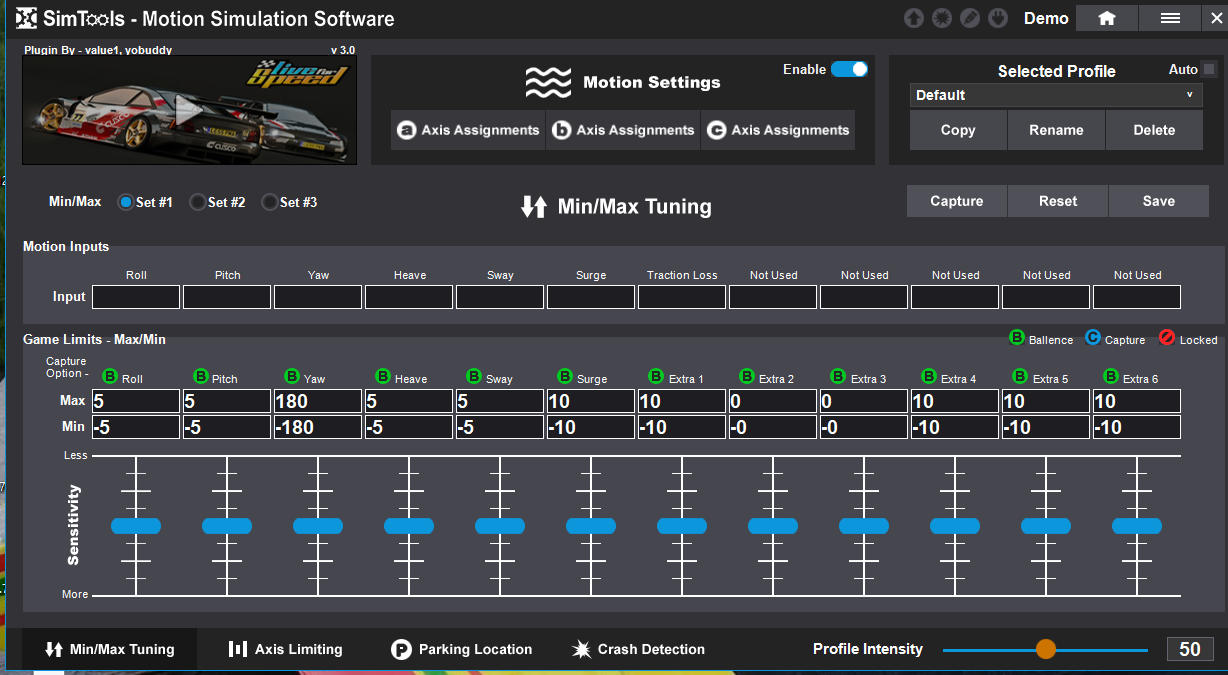Click the green B icon next to Extra 4

click(929, 377)
